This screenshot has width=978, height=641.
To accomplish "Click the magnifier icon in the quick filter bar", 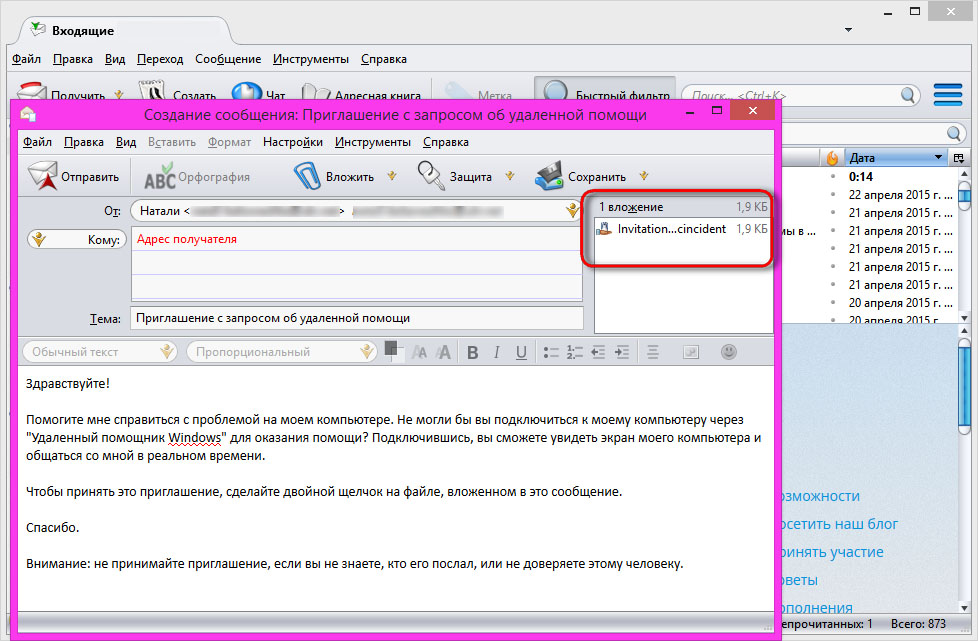I will pyautogui.click(x=954, y=133).
